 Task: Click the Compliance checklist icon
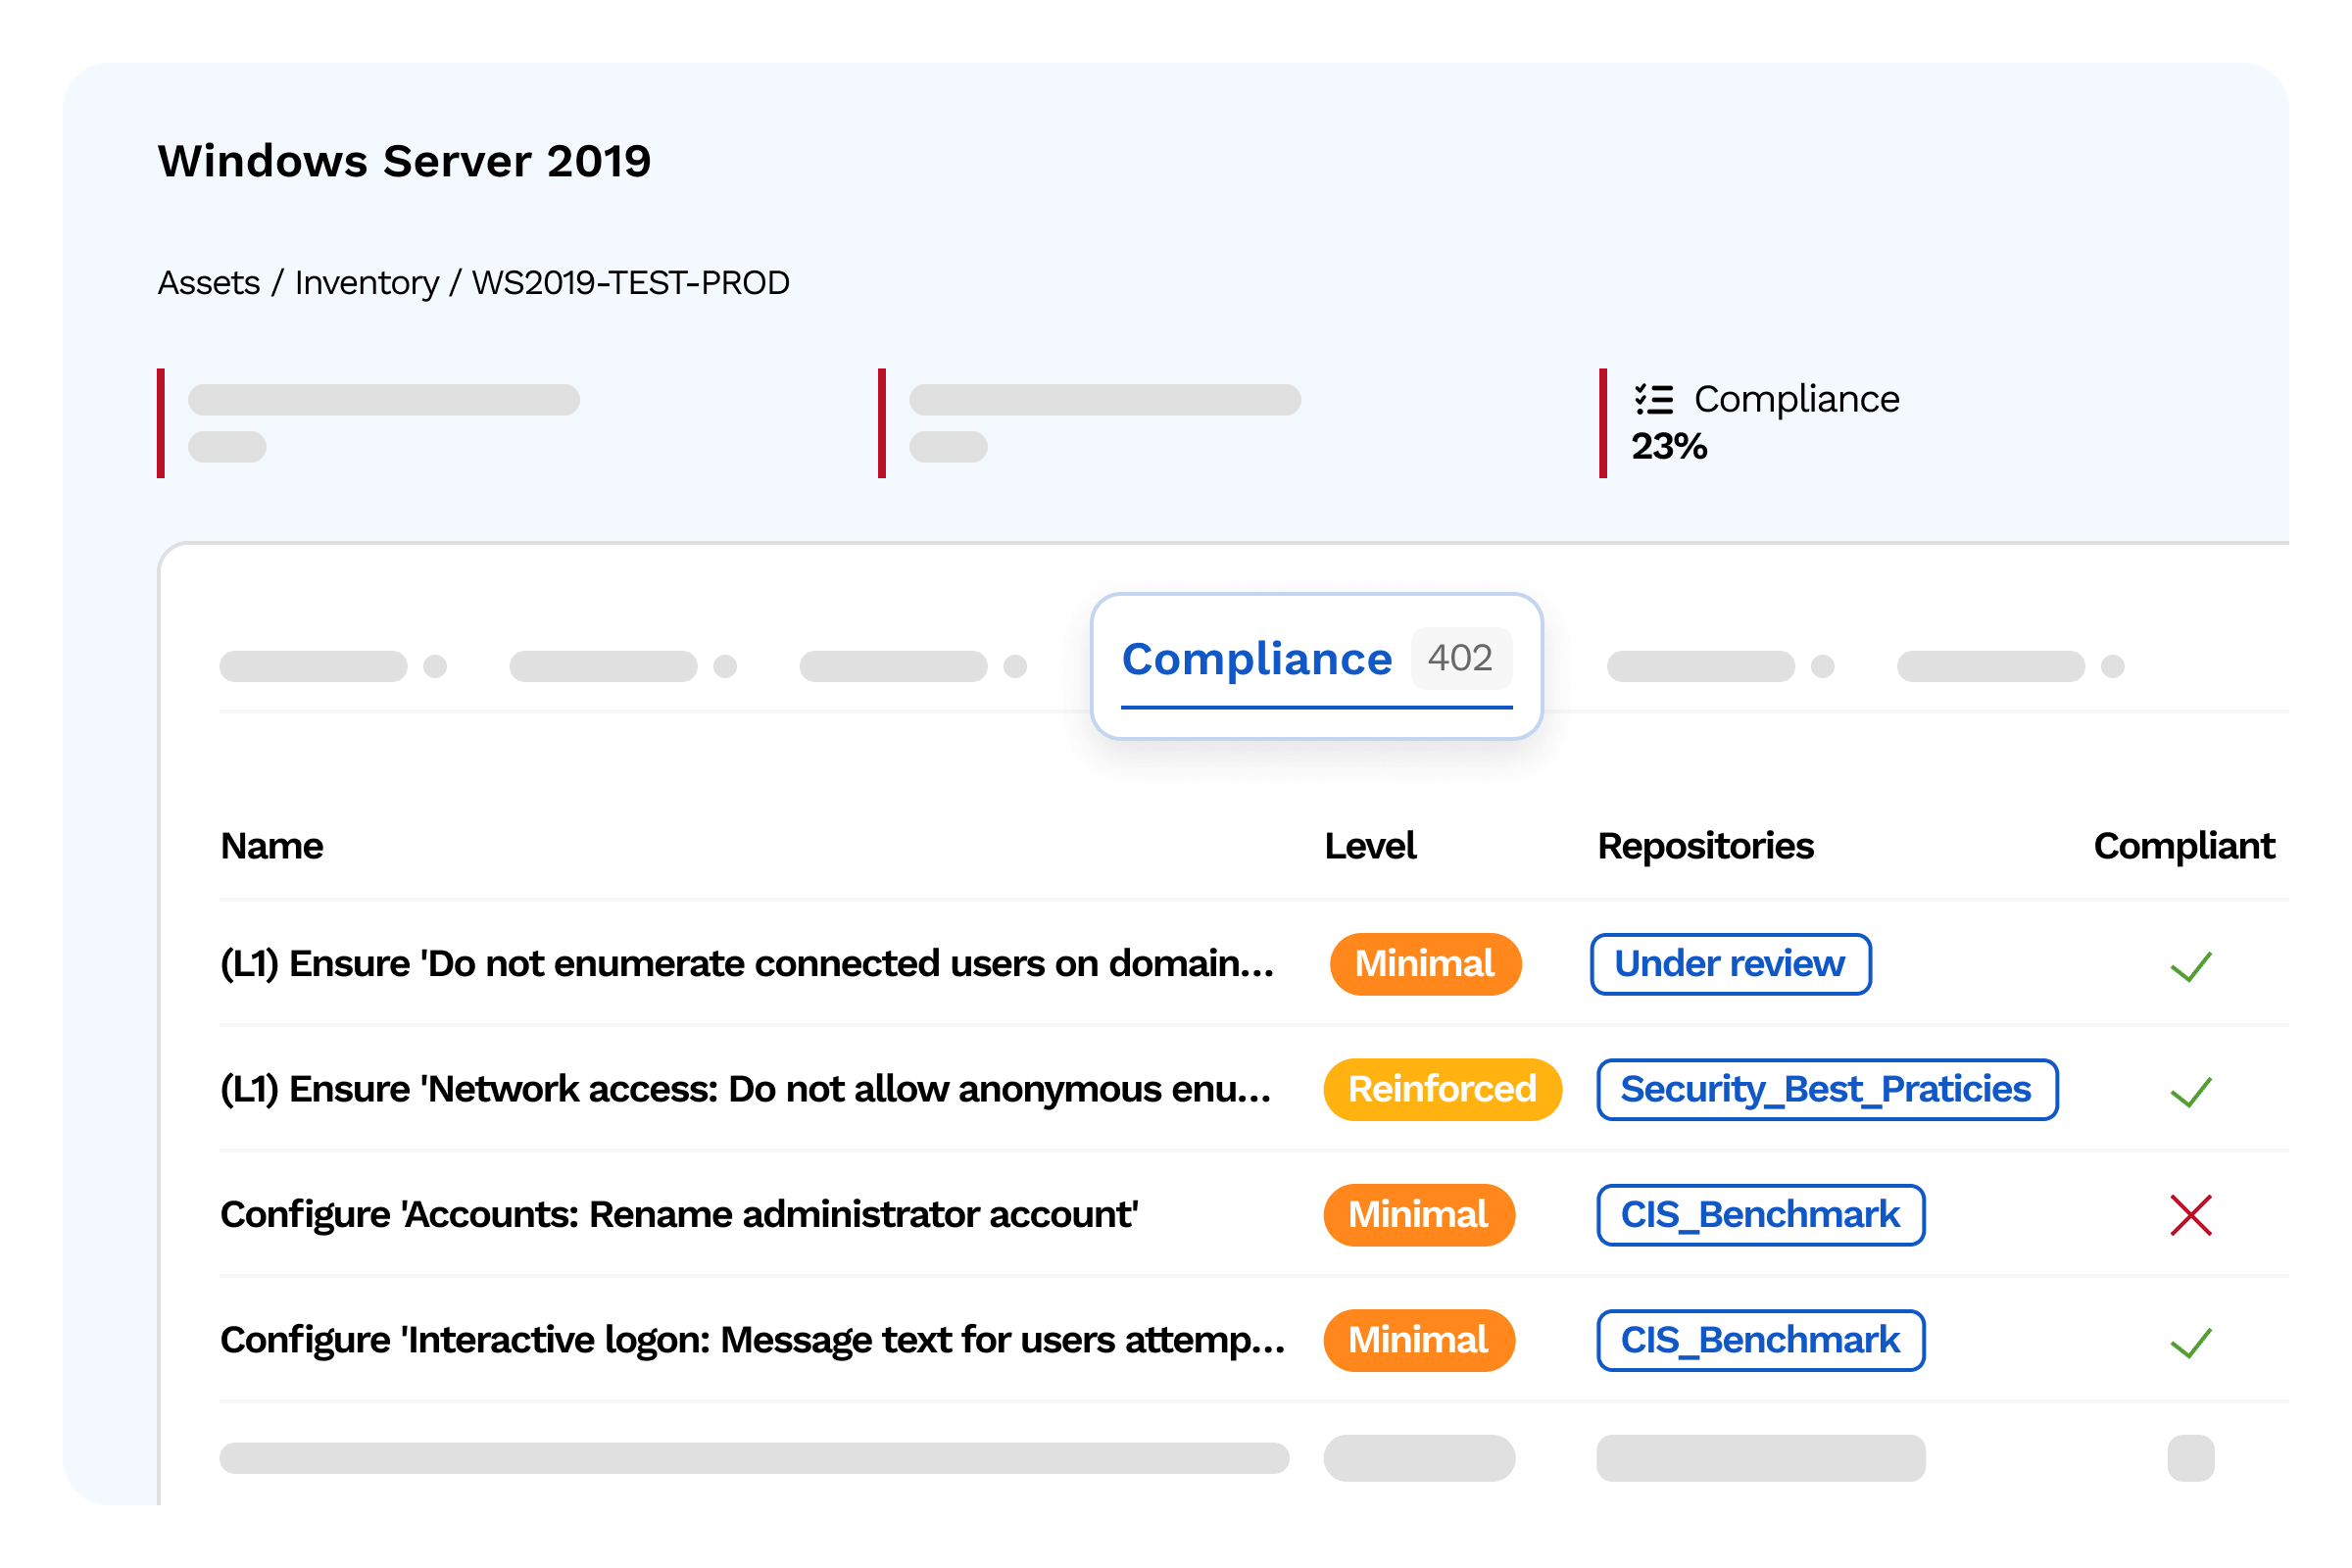[1653, 399]
